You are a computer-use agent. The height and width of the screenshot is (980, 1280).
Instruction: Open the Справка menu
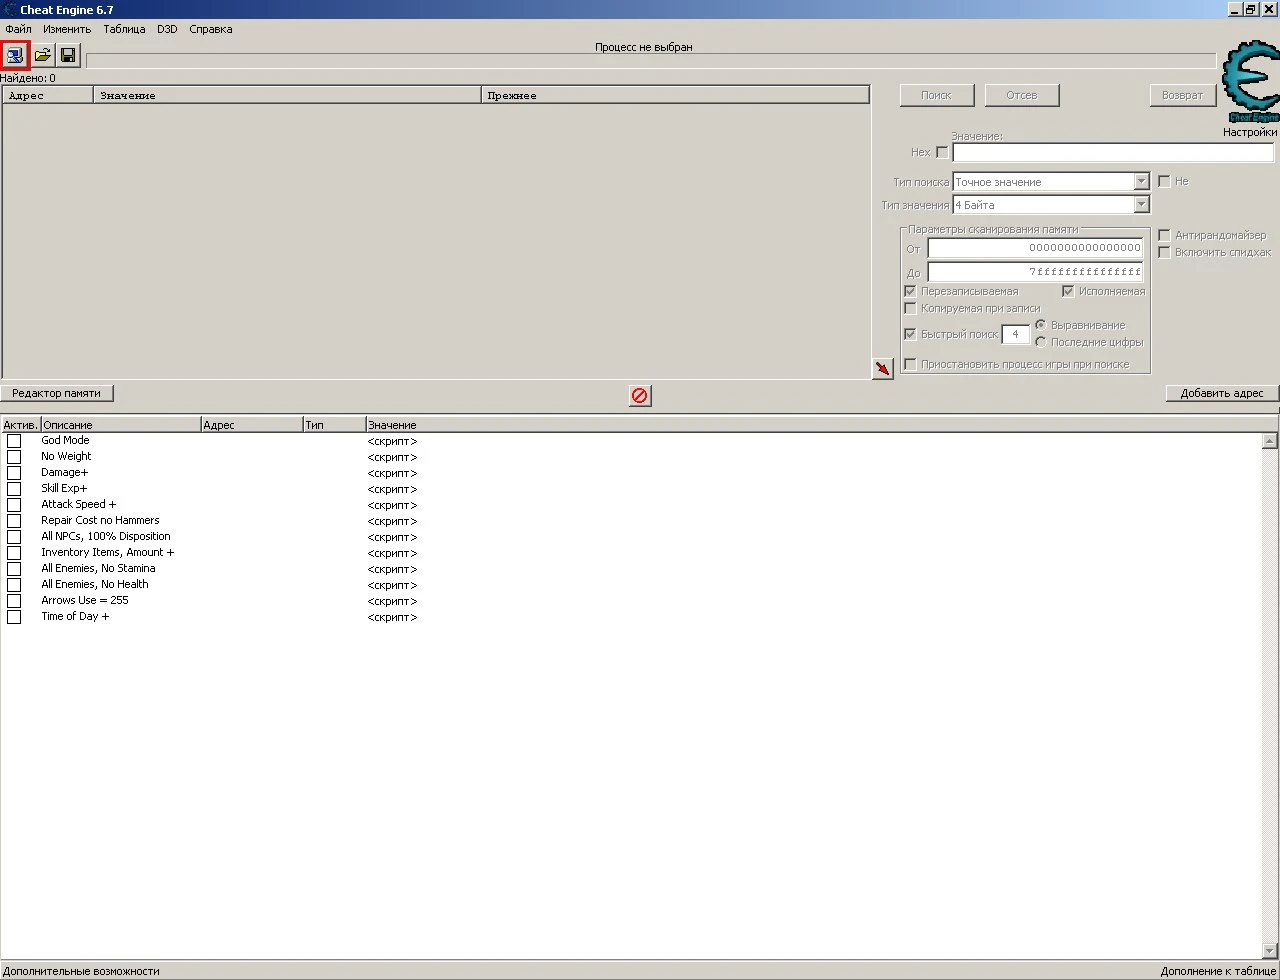[x=211, y=29]
